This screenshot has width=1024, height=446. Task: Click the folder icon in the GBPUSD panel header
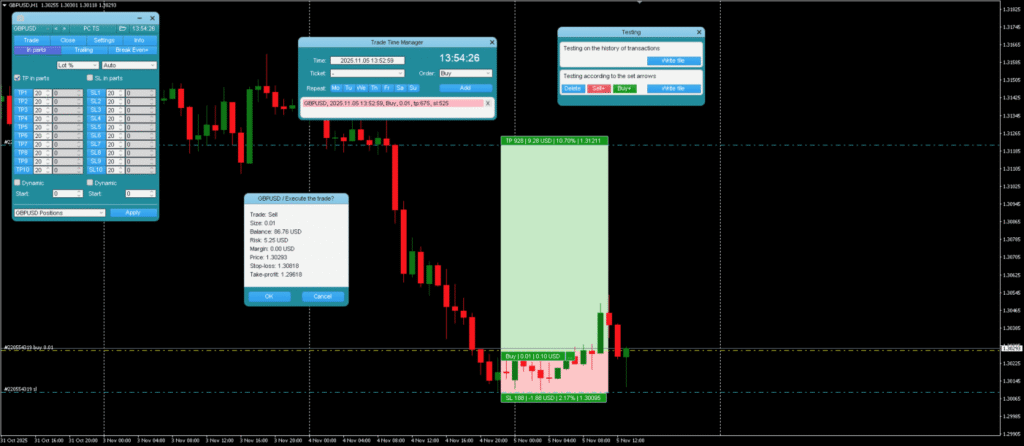123,29
